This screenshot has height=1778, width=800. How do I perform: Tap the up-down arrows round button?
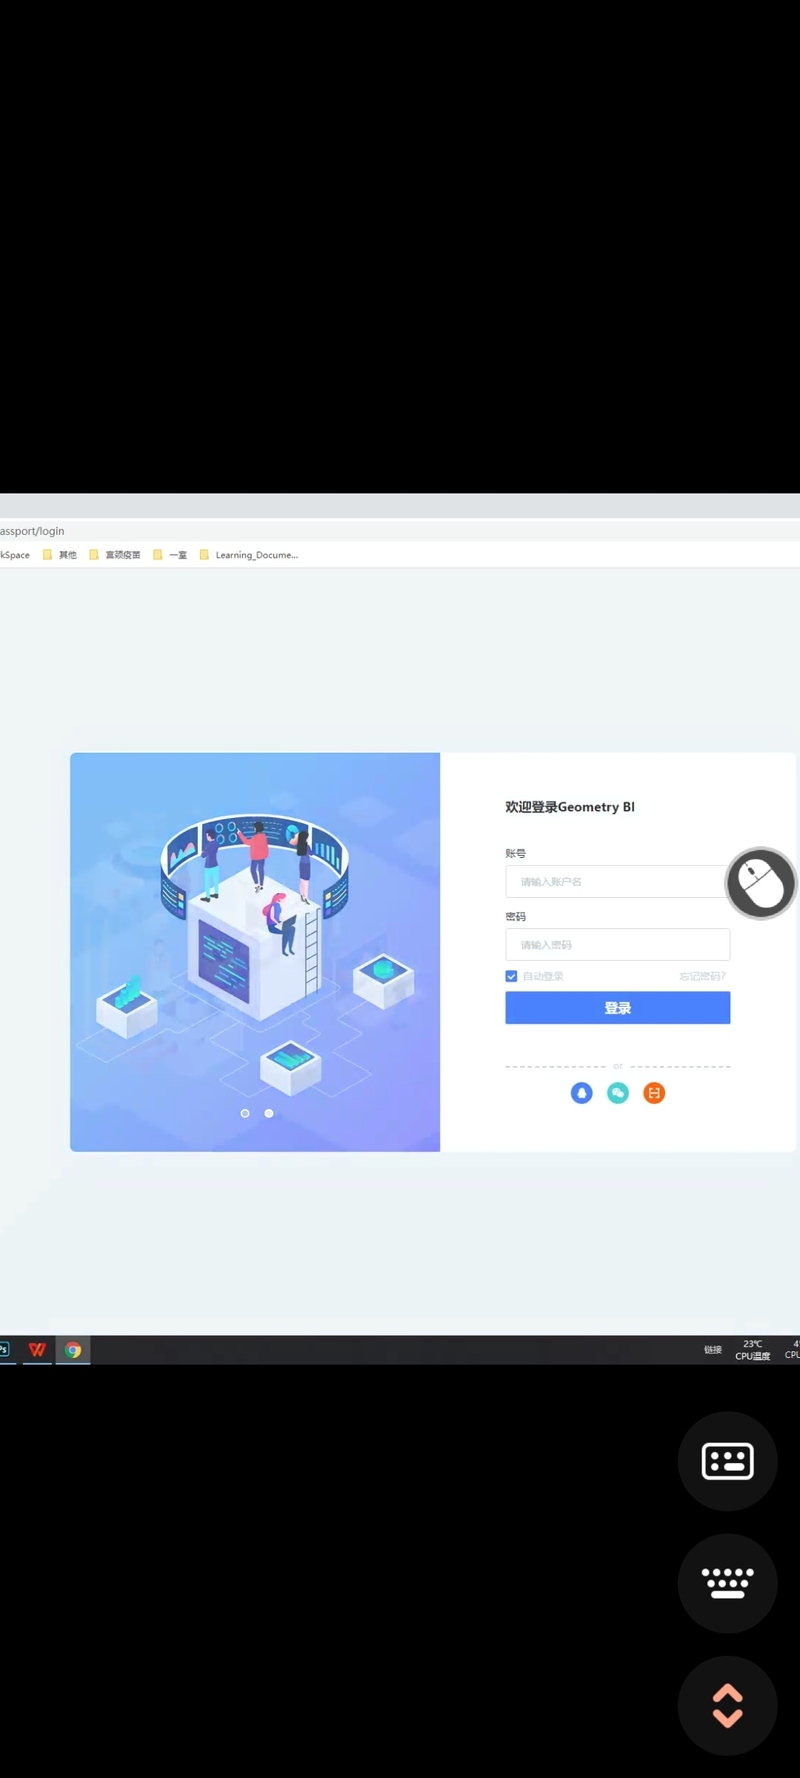click(728, 1706)
